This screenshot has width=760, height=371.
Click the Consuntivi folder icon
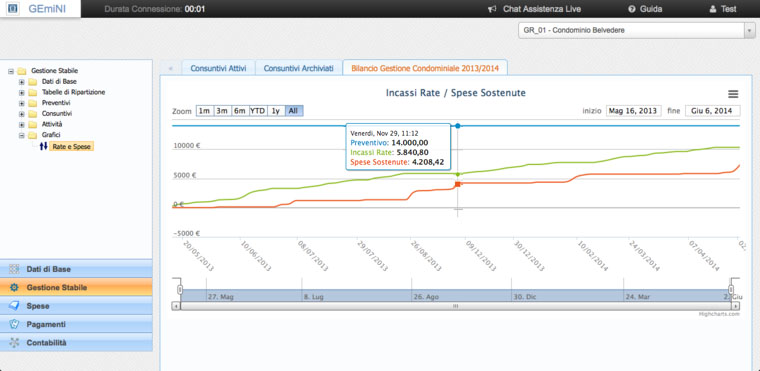coord(32,113)
